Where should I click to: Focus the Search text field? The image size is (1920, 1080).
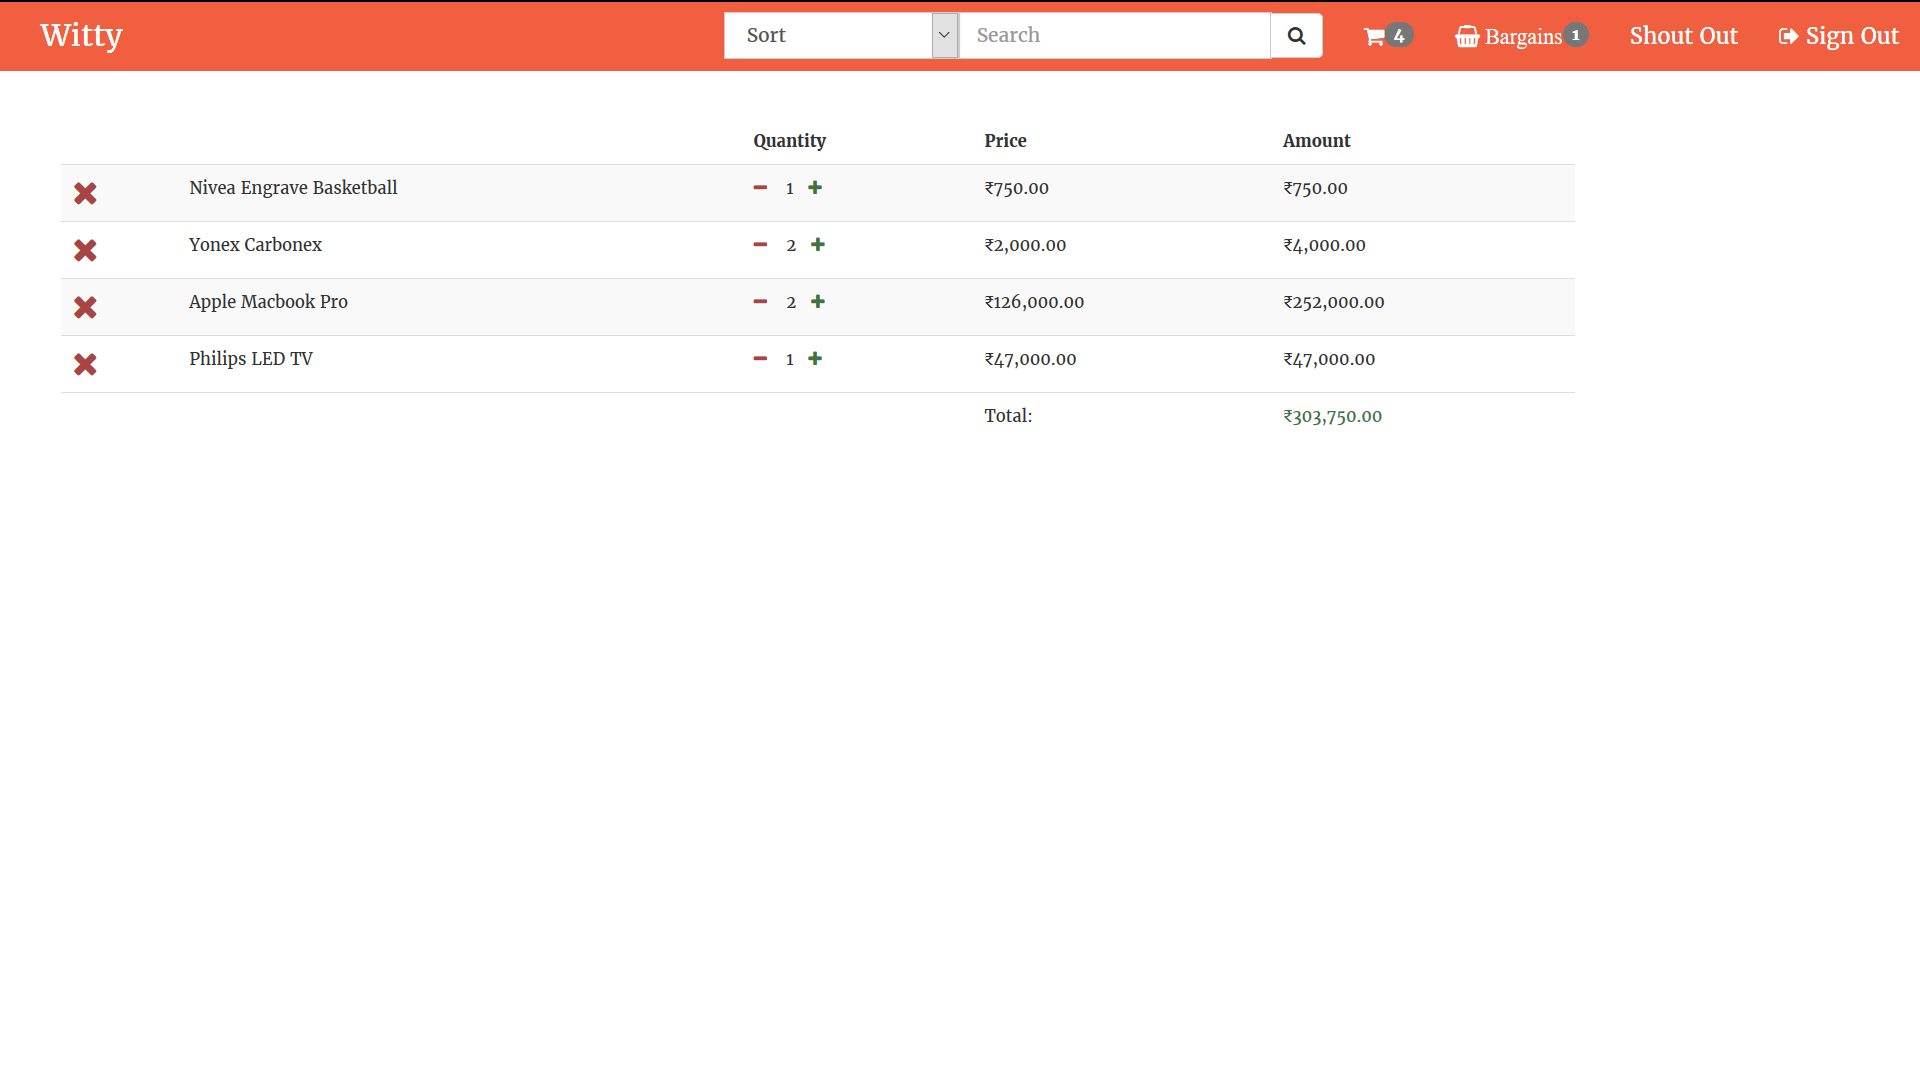(1114, 36)
